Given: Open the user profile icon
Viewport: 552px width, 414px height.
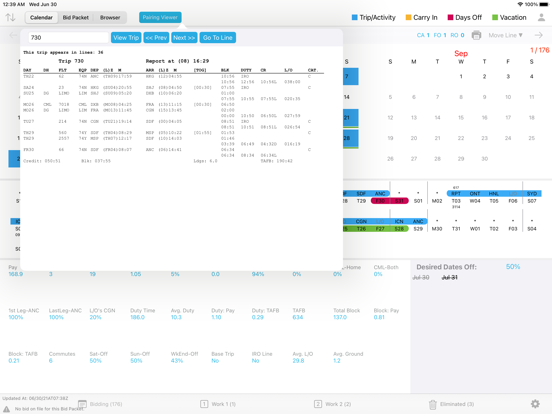Looking at the screenshot, I should pos(541,17).
